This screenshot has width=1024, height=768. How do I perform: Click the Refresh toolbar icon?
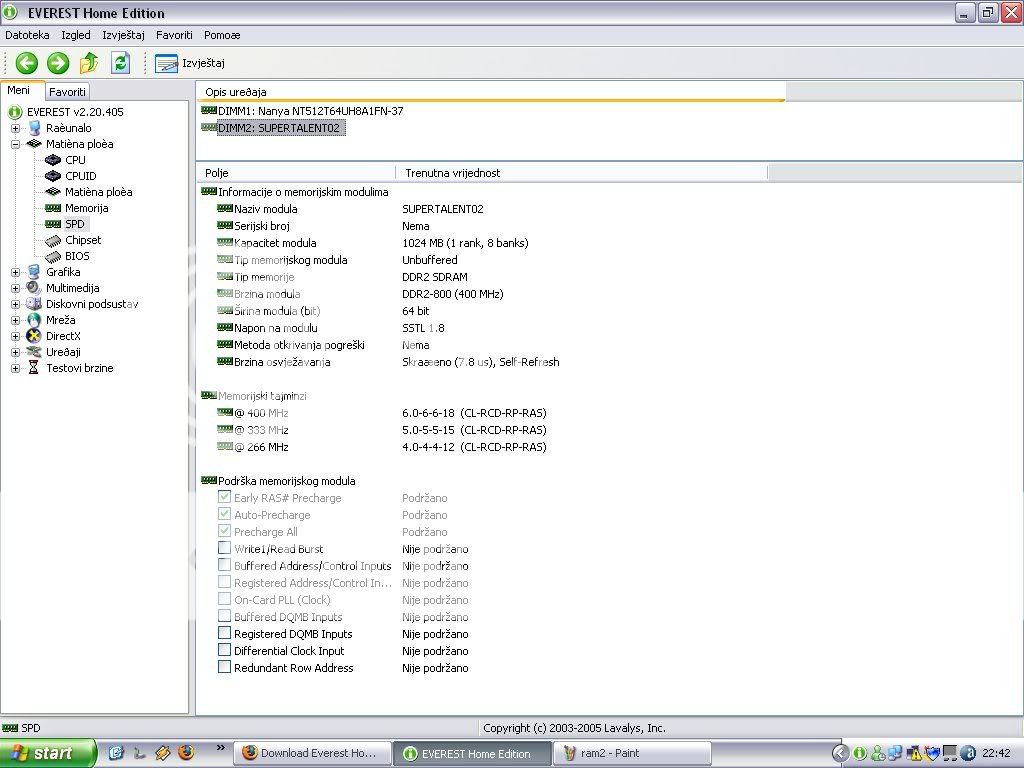121,63
